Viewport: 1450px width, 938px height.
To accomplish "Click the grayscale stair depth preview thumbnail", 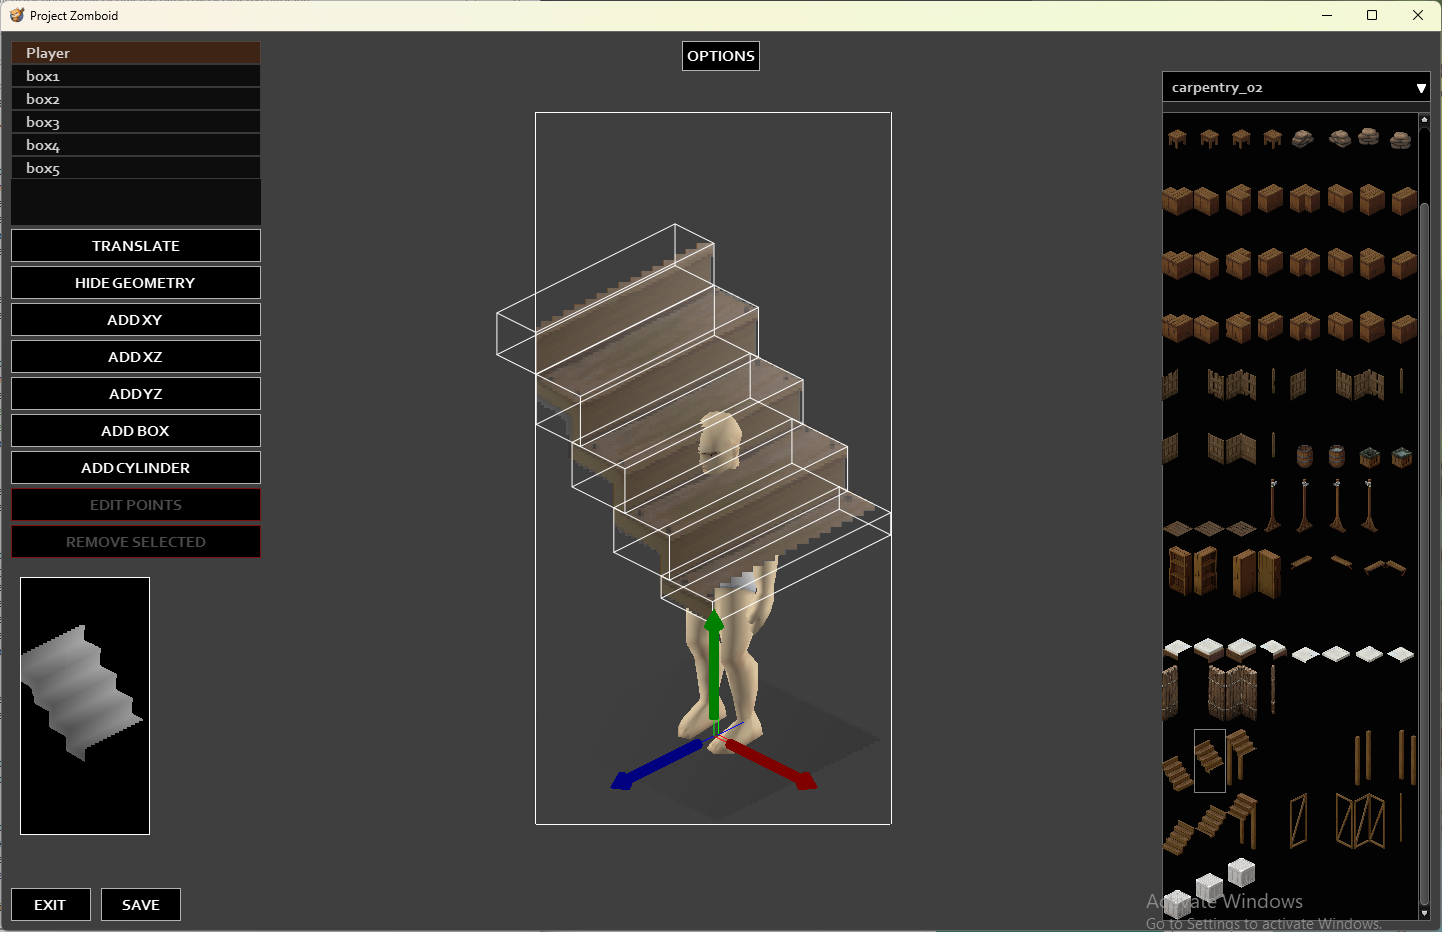I will pyautogui.click(x=85, y=706).
